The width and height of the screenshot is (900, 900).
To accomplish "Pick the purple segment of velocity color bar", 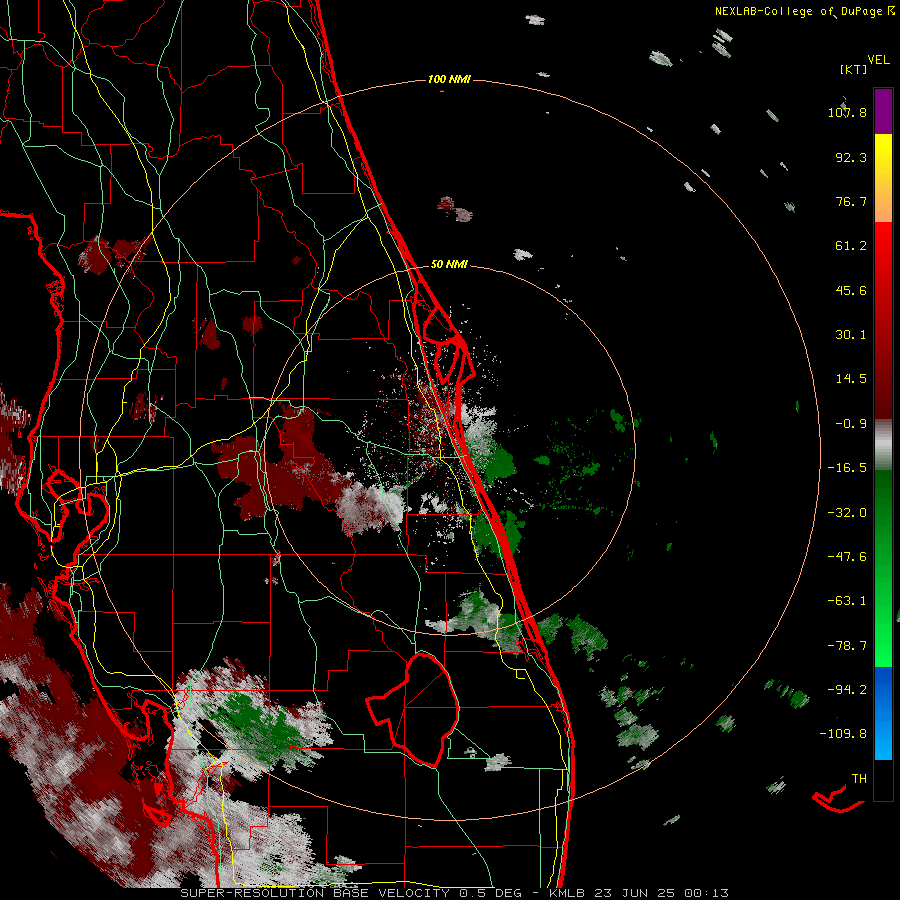I will pyautogui.click(x=883, y=111).
